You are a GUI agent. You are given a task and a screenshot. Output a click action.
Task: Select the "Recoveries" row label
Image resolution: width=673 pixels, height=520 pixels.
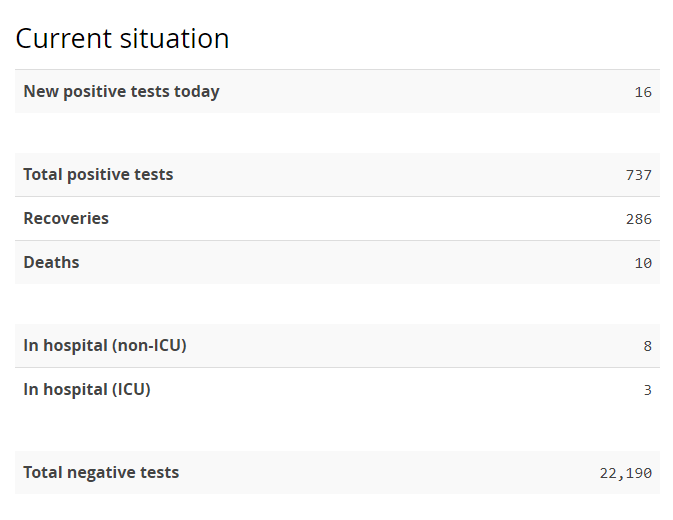click(66, 219)
